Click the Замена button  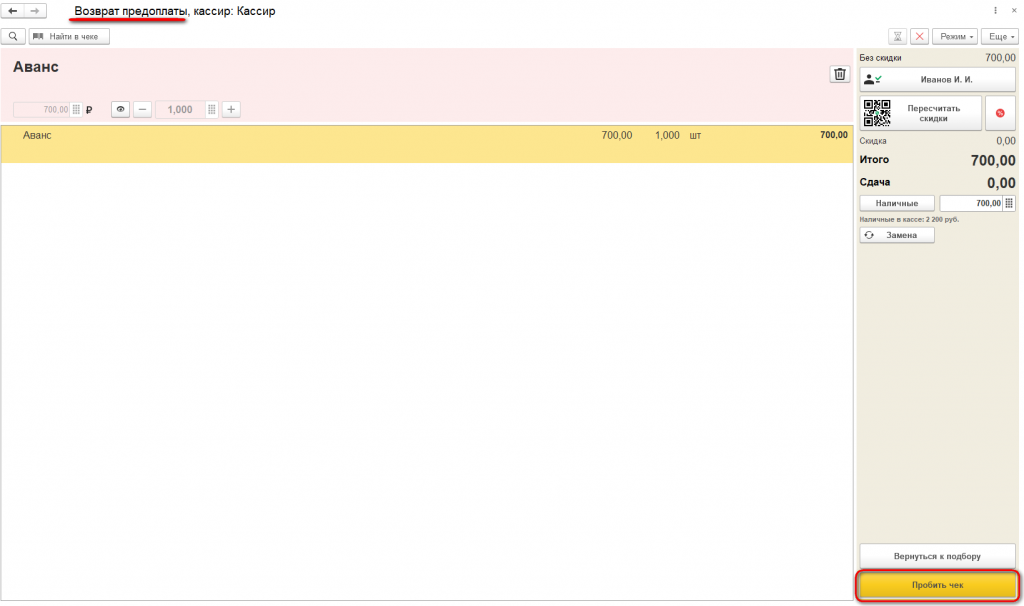tap(897, 235)
